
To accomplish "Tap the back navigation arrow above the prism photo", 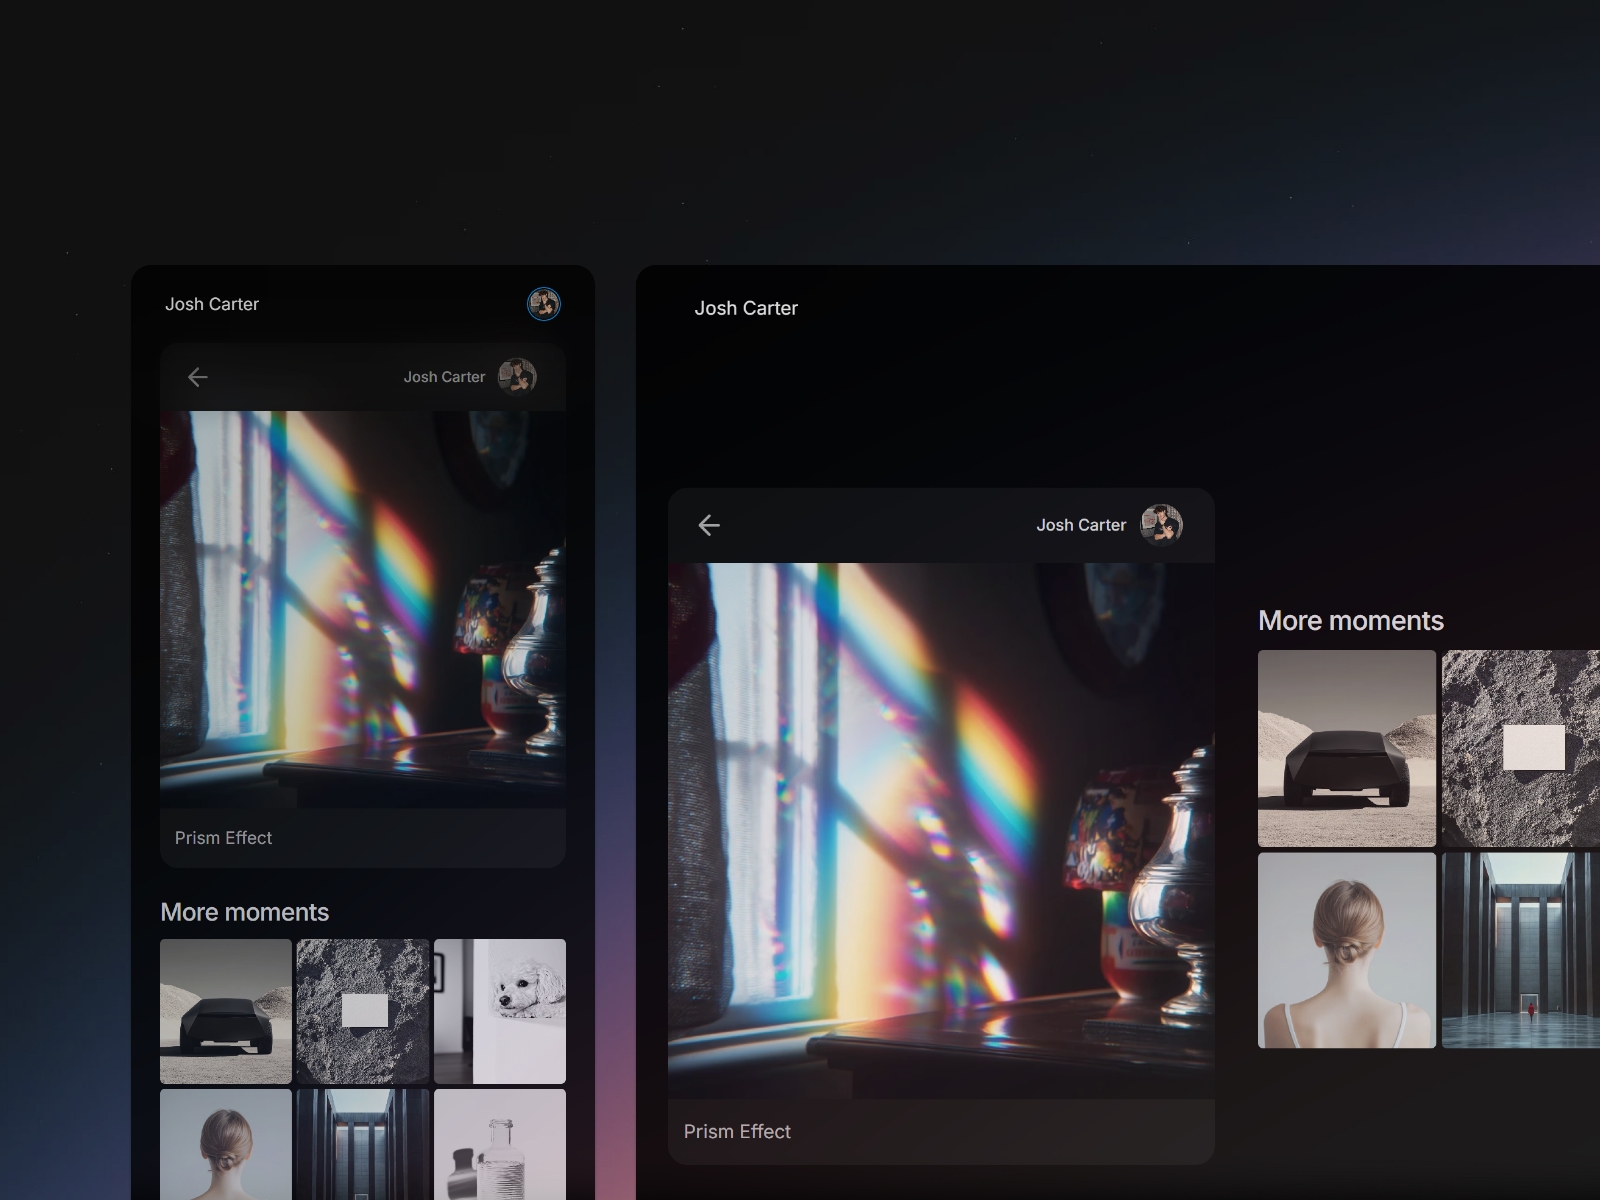I will tap(197, 377).
